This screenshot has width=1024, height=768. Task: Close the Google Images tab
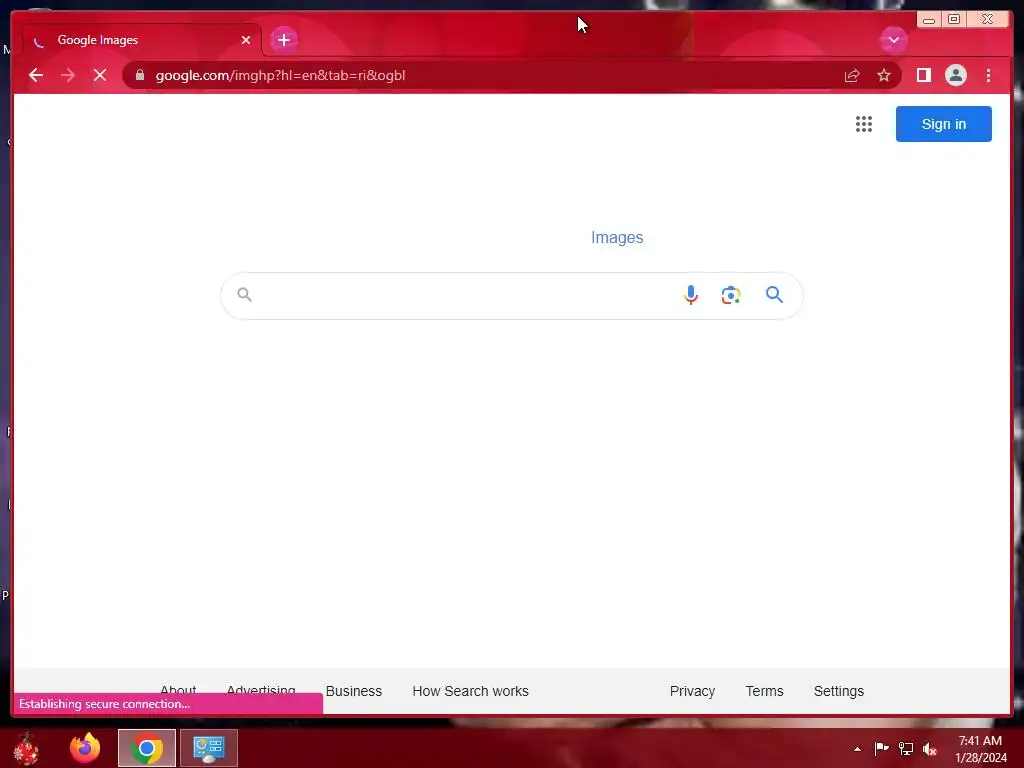(246, 40)
